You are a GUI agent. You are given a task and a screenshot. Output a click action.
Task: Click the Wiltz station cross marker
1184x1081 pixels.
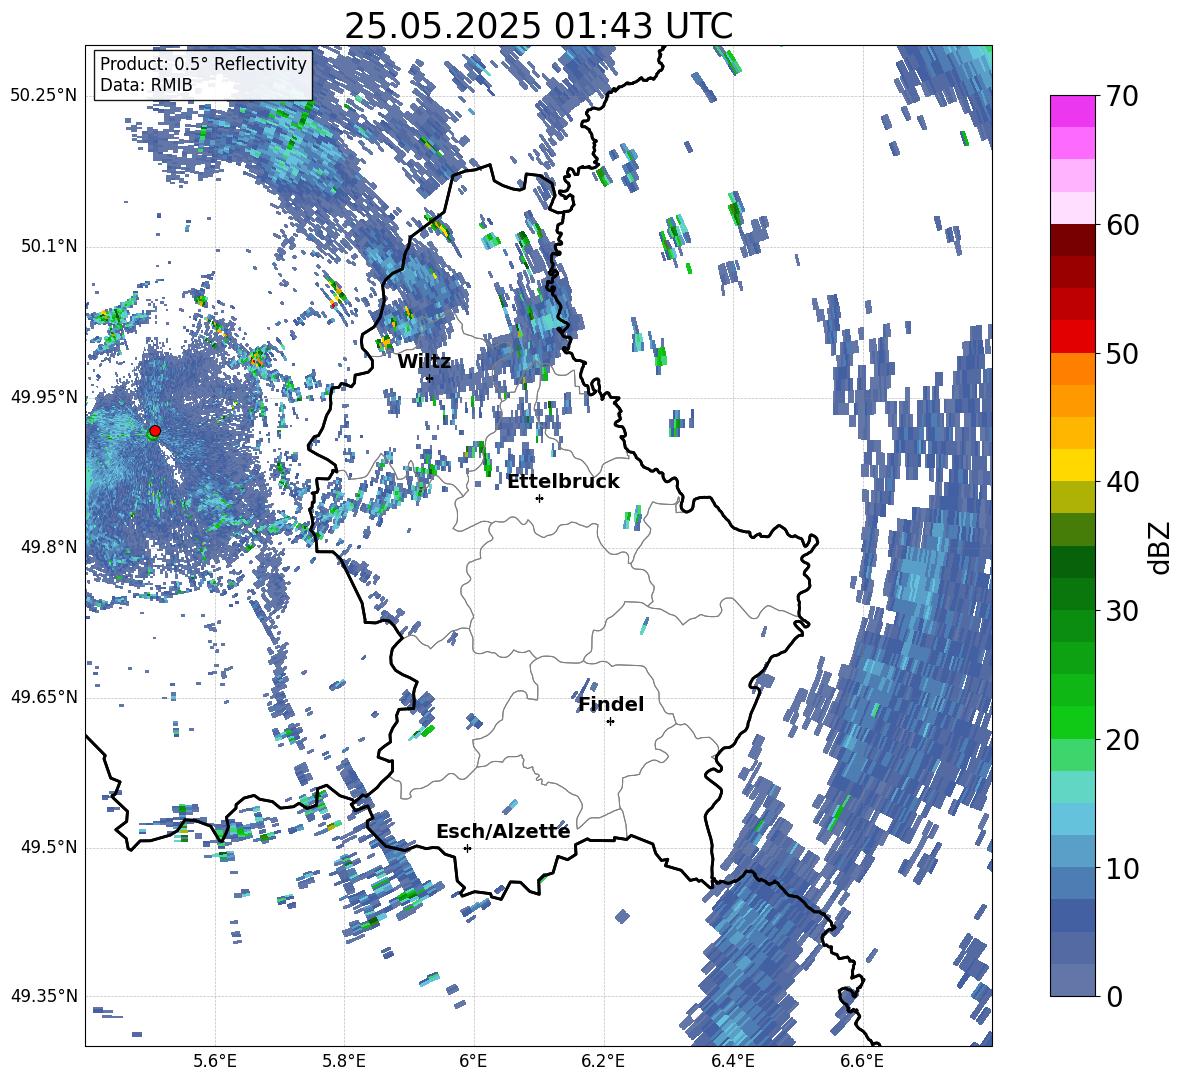pyautogui.click(x=430, y=379)
